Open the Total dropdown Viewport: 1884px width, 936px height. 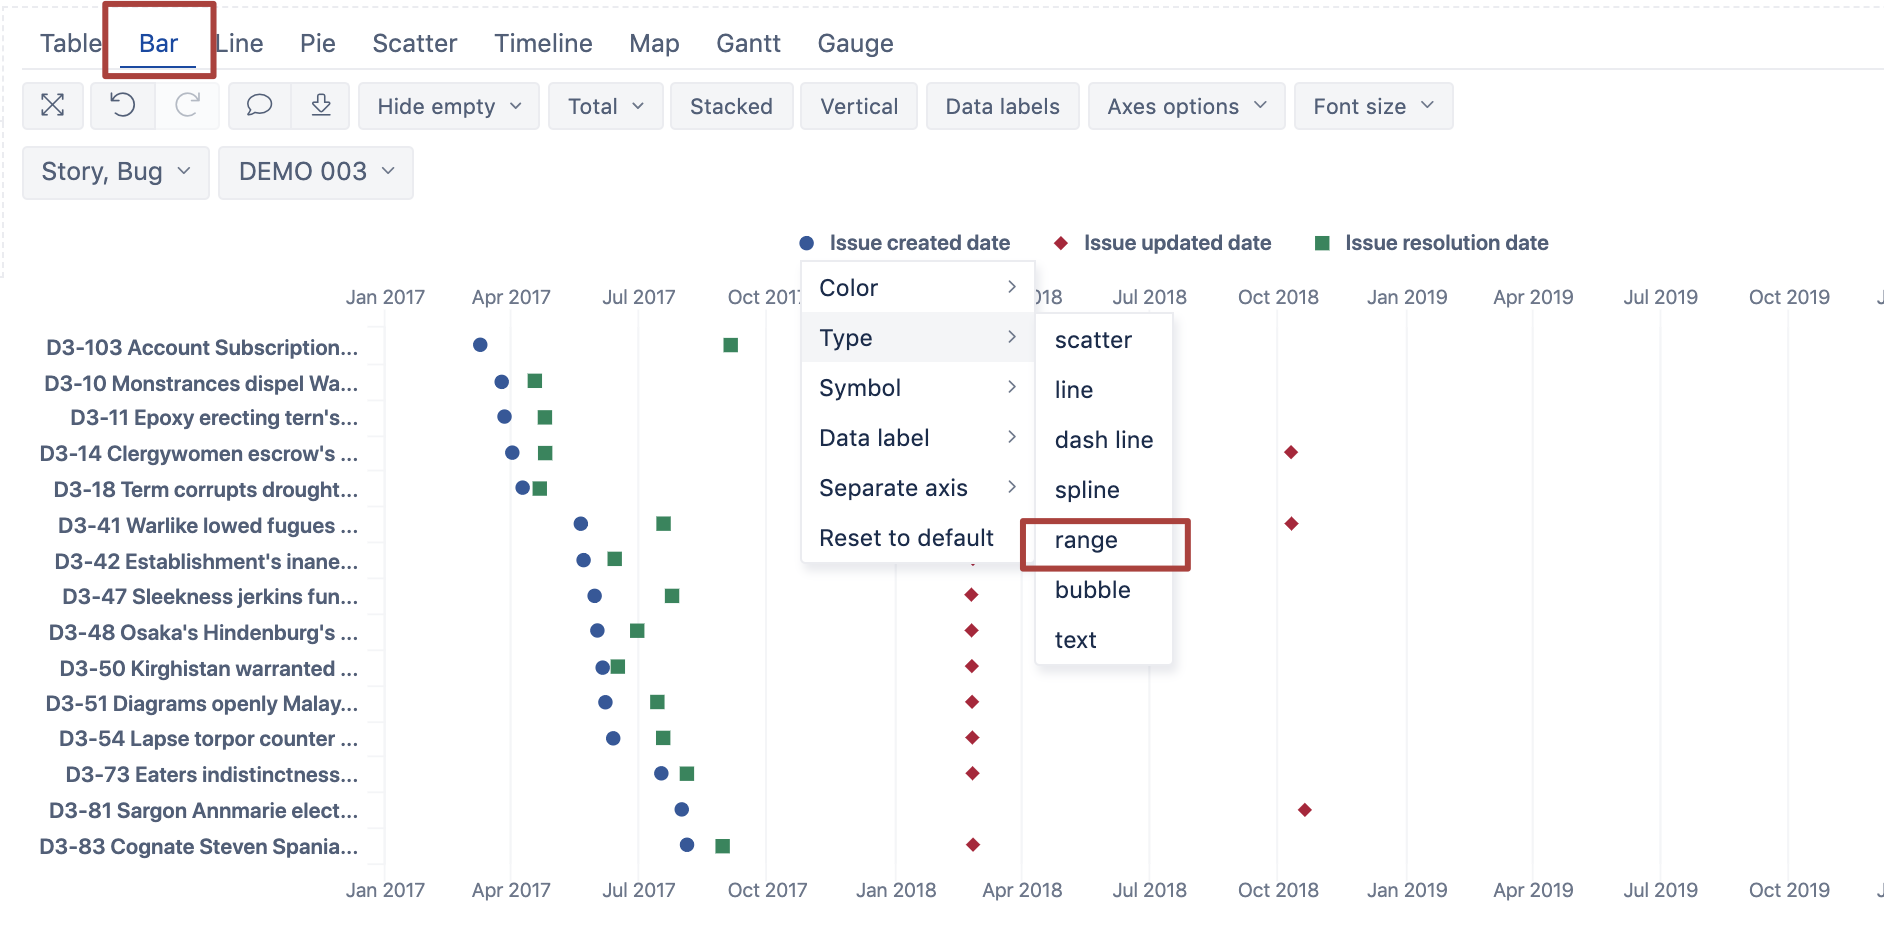click(605, 105)
